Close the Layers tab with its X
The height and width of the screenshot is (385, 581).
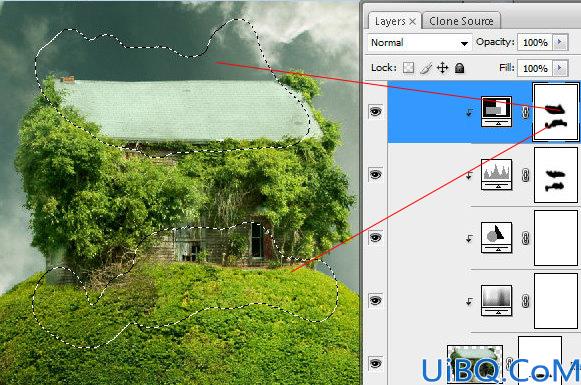412,22
